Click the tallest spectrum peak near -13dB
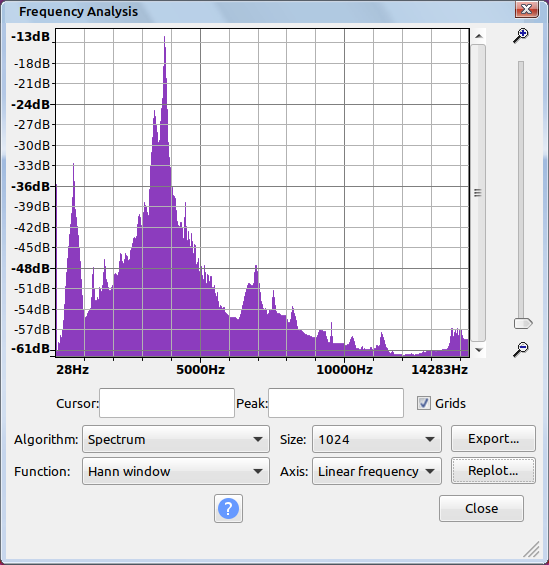Screen dimensions: 549x565 click(165, 37)
